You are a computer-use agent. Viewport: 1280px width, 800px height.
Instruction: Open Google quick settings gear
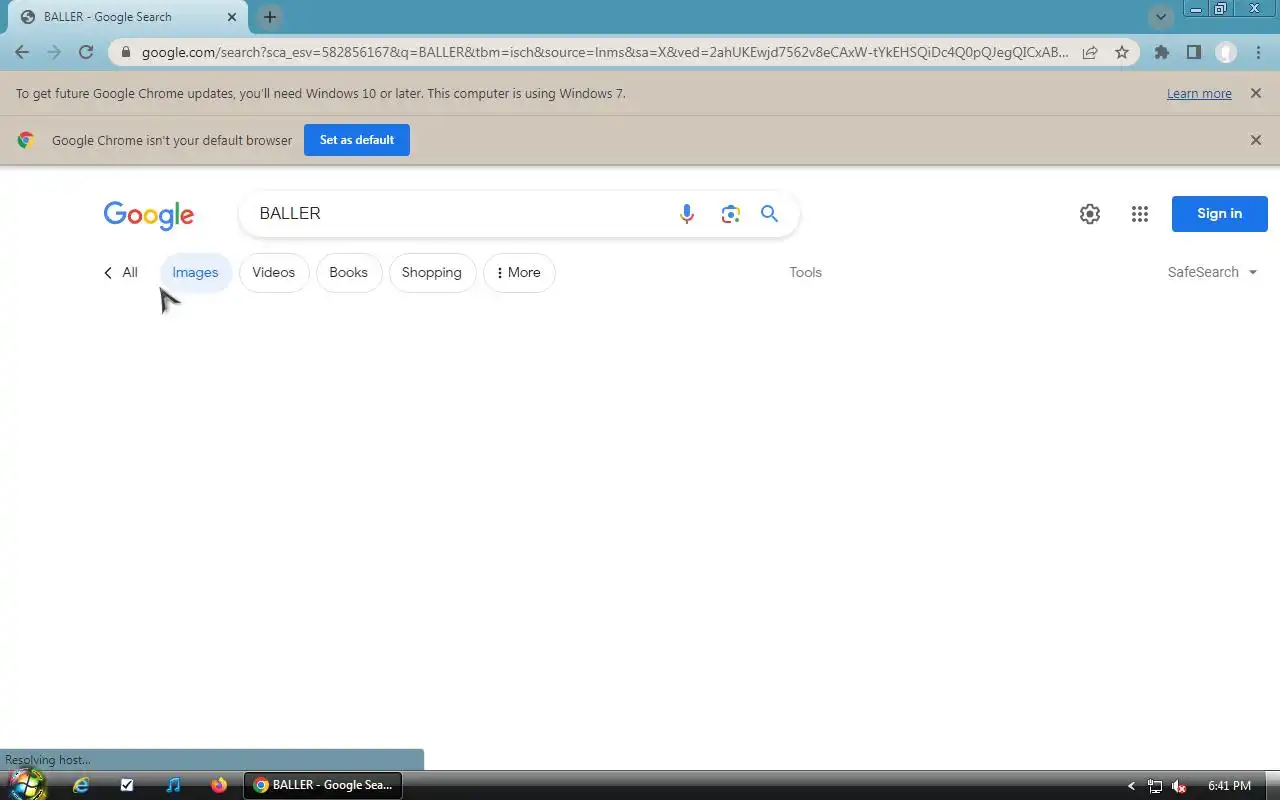pos(1090,213)
